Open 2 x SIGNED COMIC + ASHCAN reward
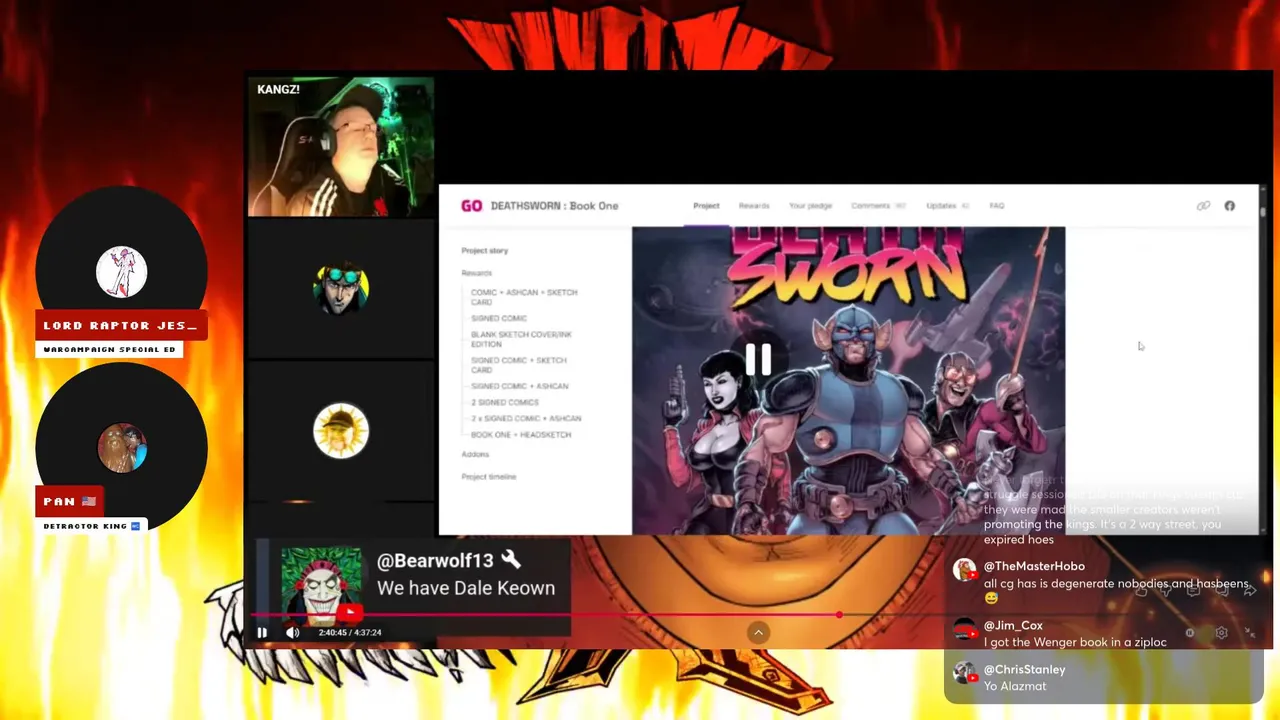The image size is (1280, 720). (526, 418)
